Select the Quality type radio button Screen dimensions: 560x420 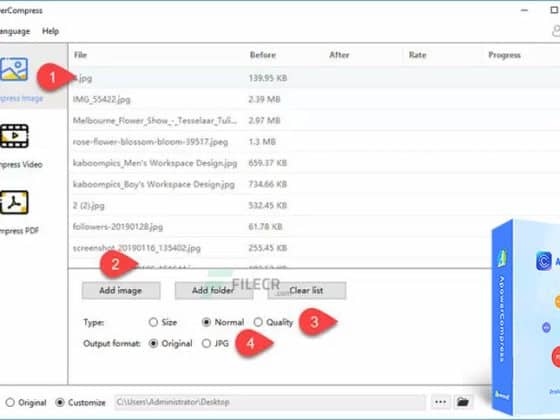(x=258, y=322)
